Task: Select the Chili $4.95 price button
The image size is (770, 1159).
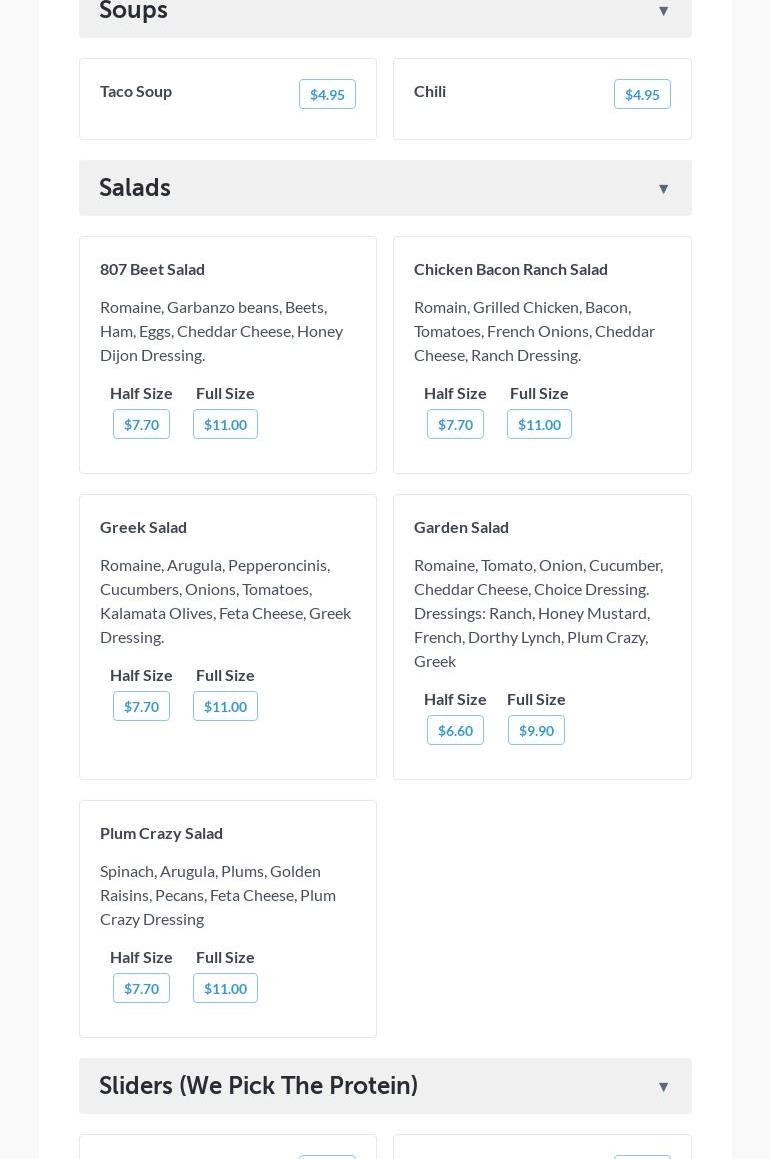Action: pyautogui.click(x=642, y=94)
